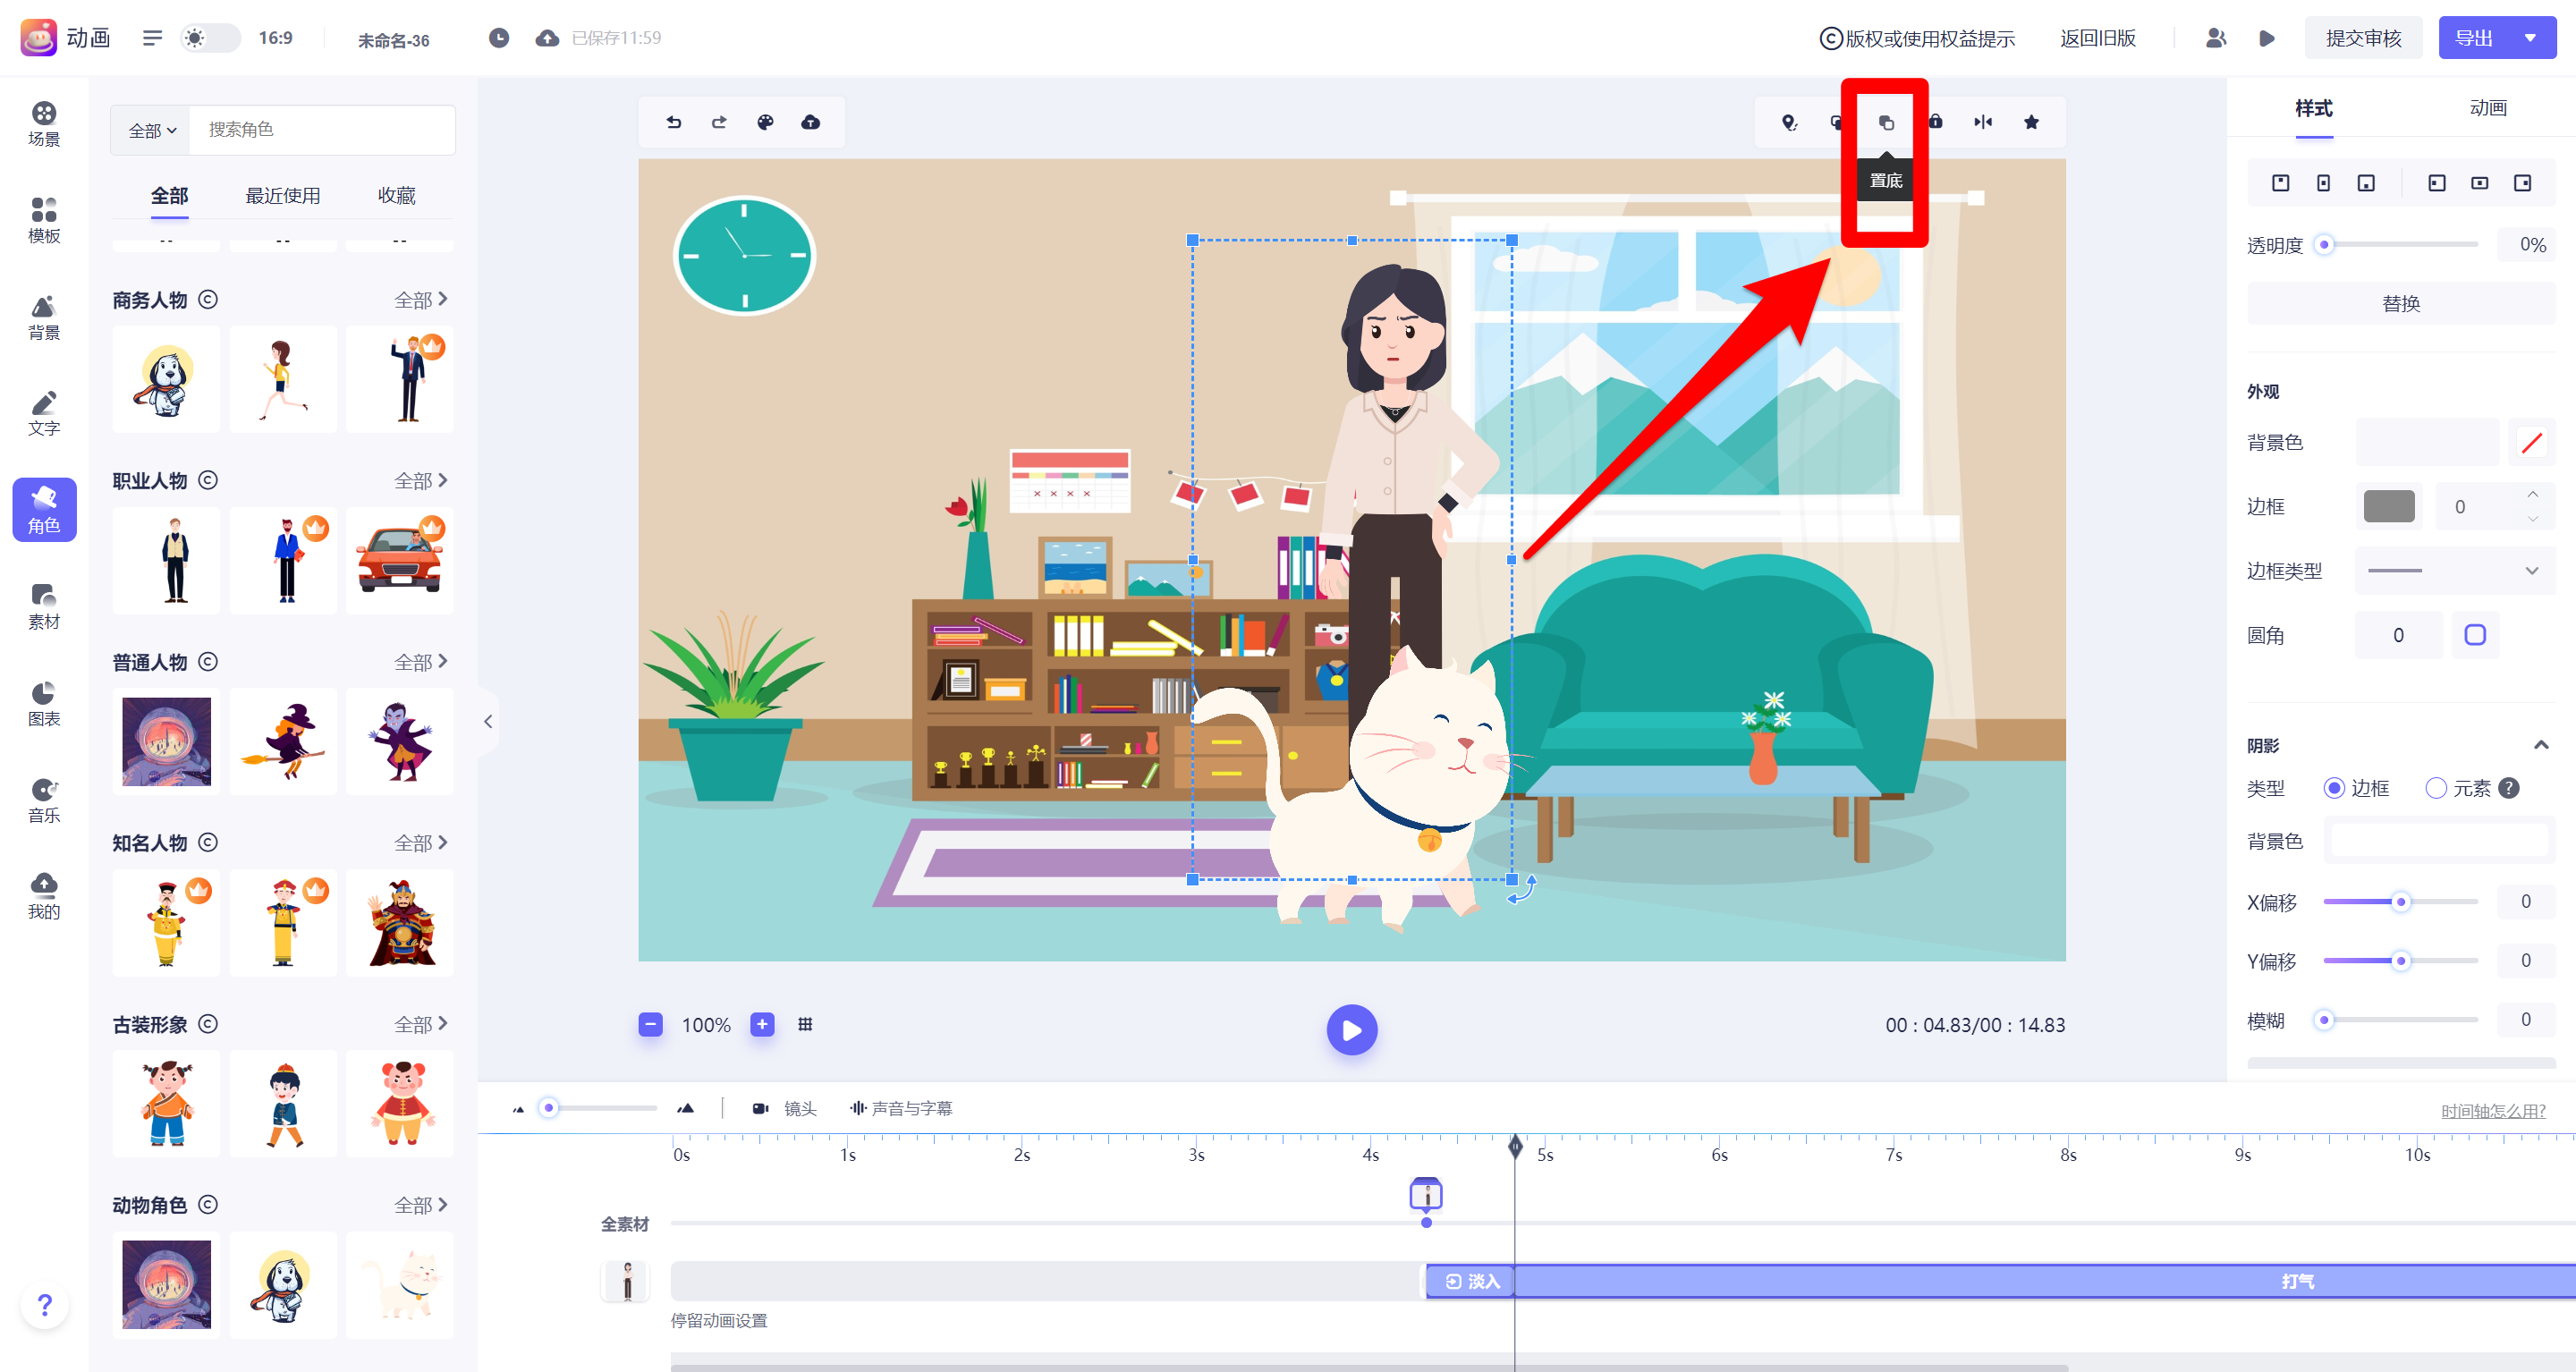The image size is (2576, 1372).
Task: Click the collaborators user icon in header
Action: coord(2216,38)
